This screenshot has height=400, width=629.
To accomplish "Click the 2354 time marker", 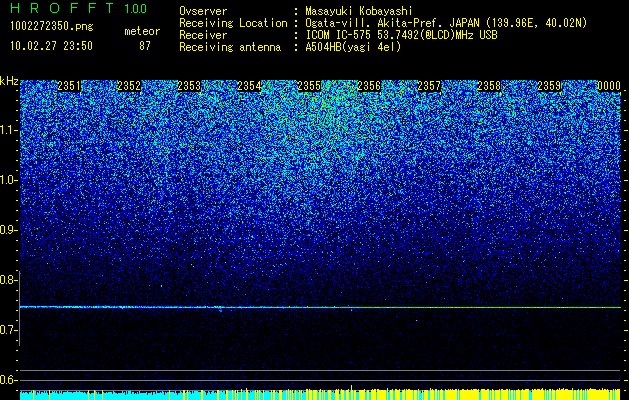I will [249, 86].
